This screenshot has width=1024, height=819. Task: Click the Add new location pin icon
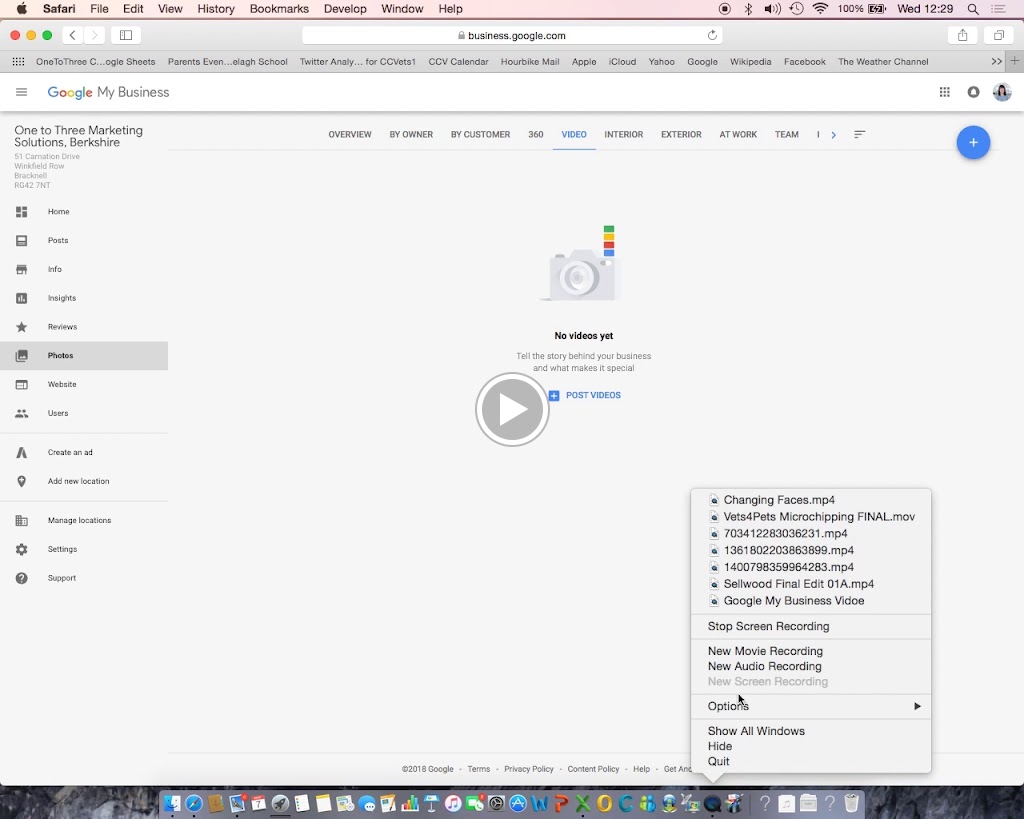[22, 481]
